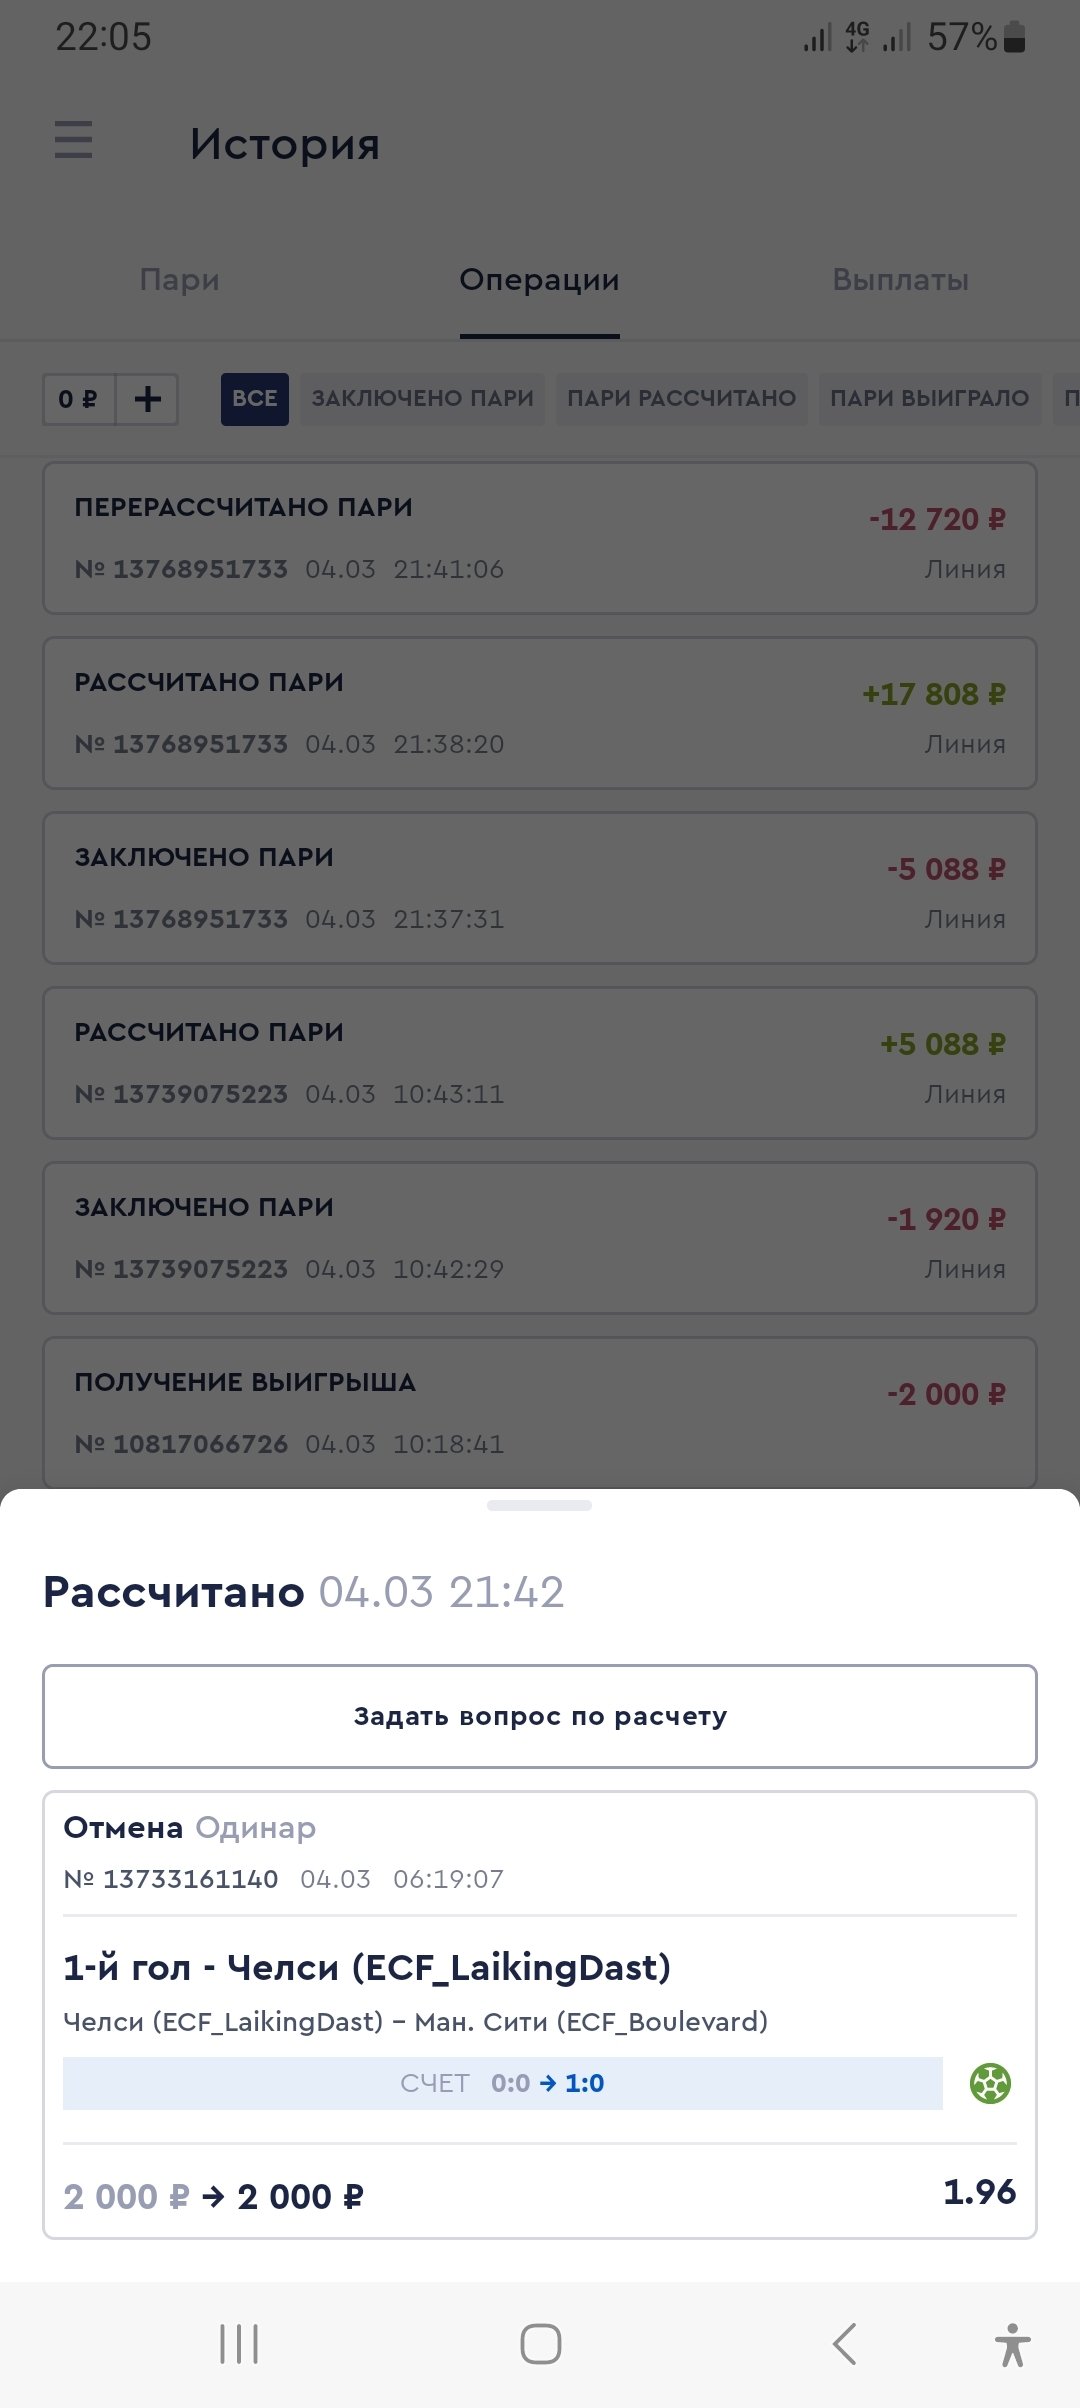Switch to the Выплаты tab

(900, 280)
